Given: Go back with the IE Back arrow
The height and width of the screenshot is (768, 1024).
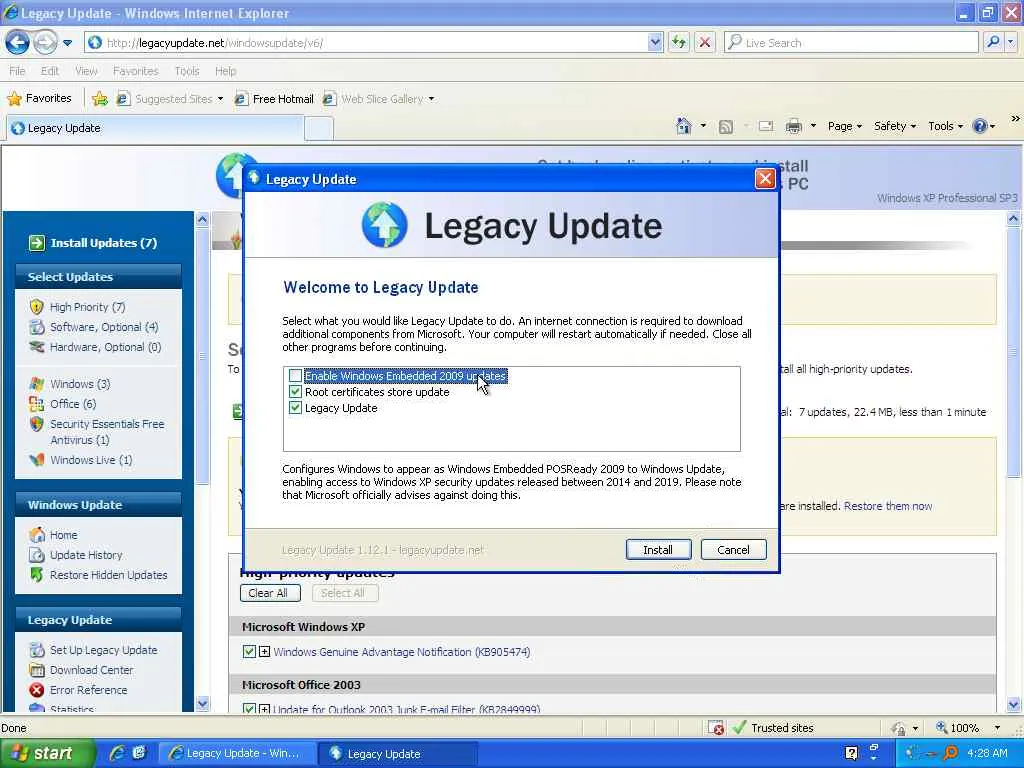Looking at the screenshot, I should [18, 43].
